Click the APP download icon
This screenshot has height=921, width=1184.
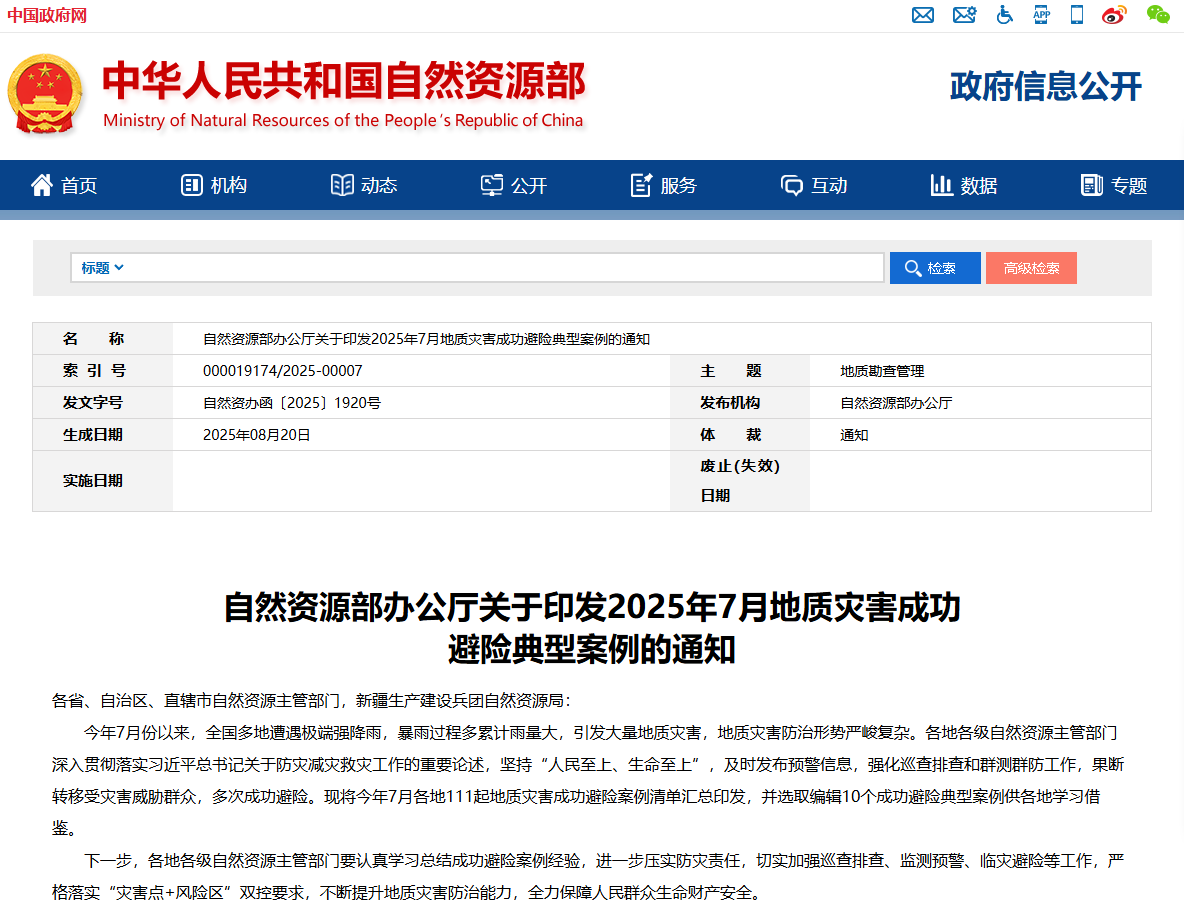coord(1041,15)
